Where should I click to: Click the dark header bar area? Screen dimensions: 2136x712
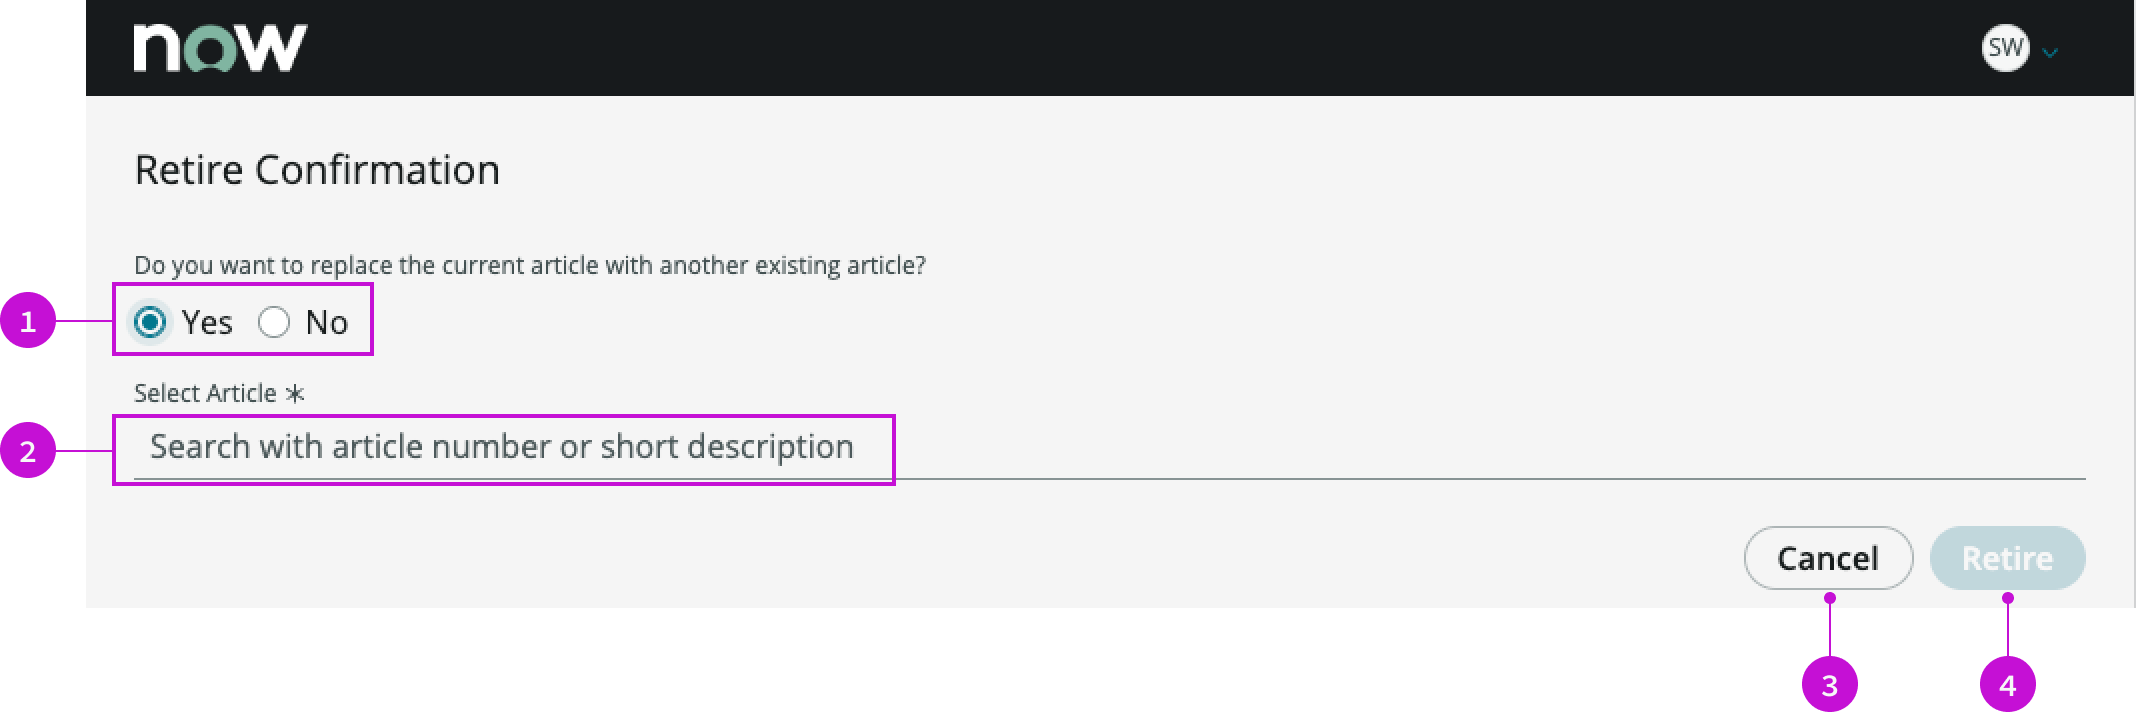click(1100, 45)
